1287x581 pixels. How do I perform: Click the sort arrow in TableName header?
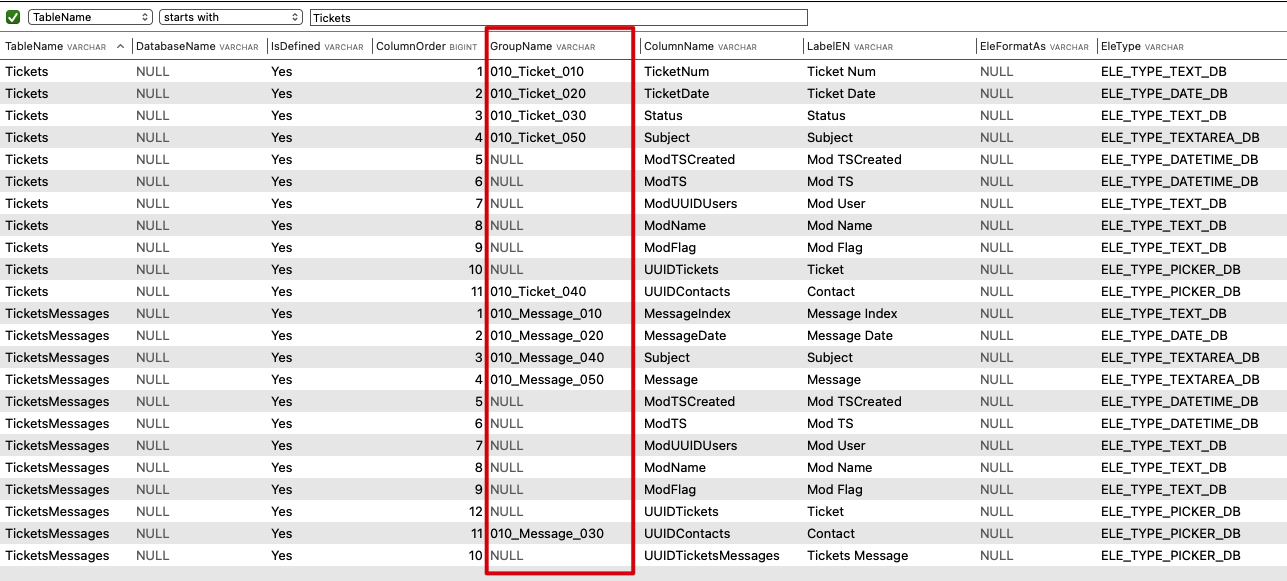[x=121, y=46]
